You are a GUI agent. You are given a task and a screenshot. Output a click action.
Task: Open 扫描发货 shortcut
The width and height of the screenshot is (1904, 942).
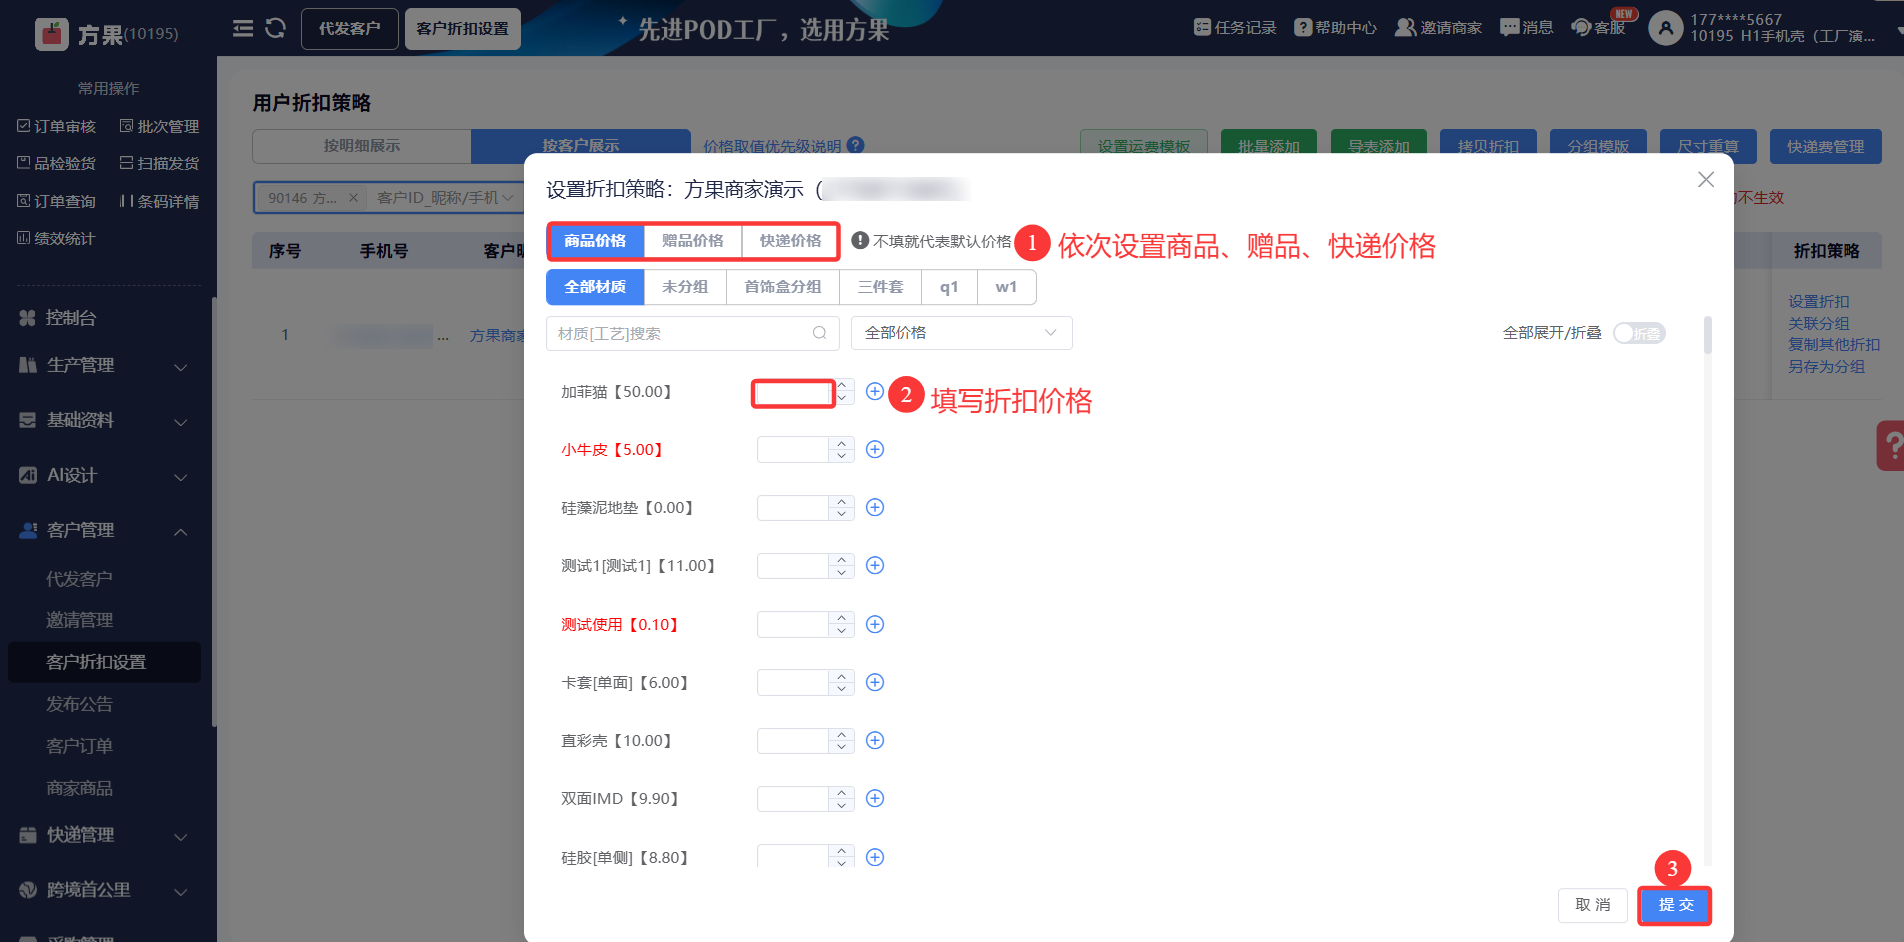[159, 163]
